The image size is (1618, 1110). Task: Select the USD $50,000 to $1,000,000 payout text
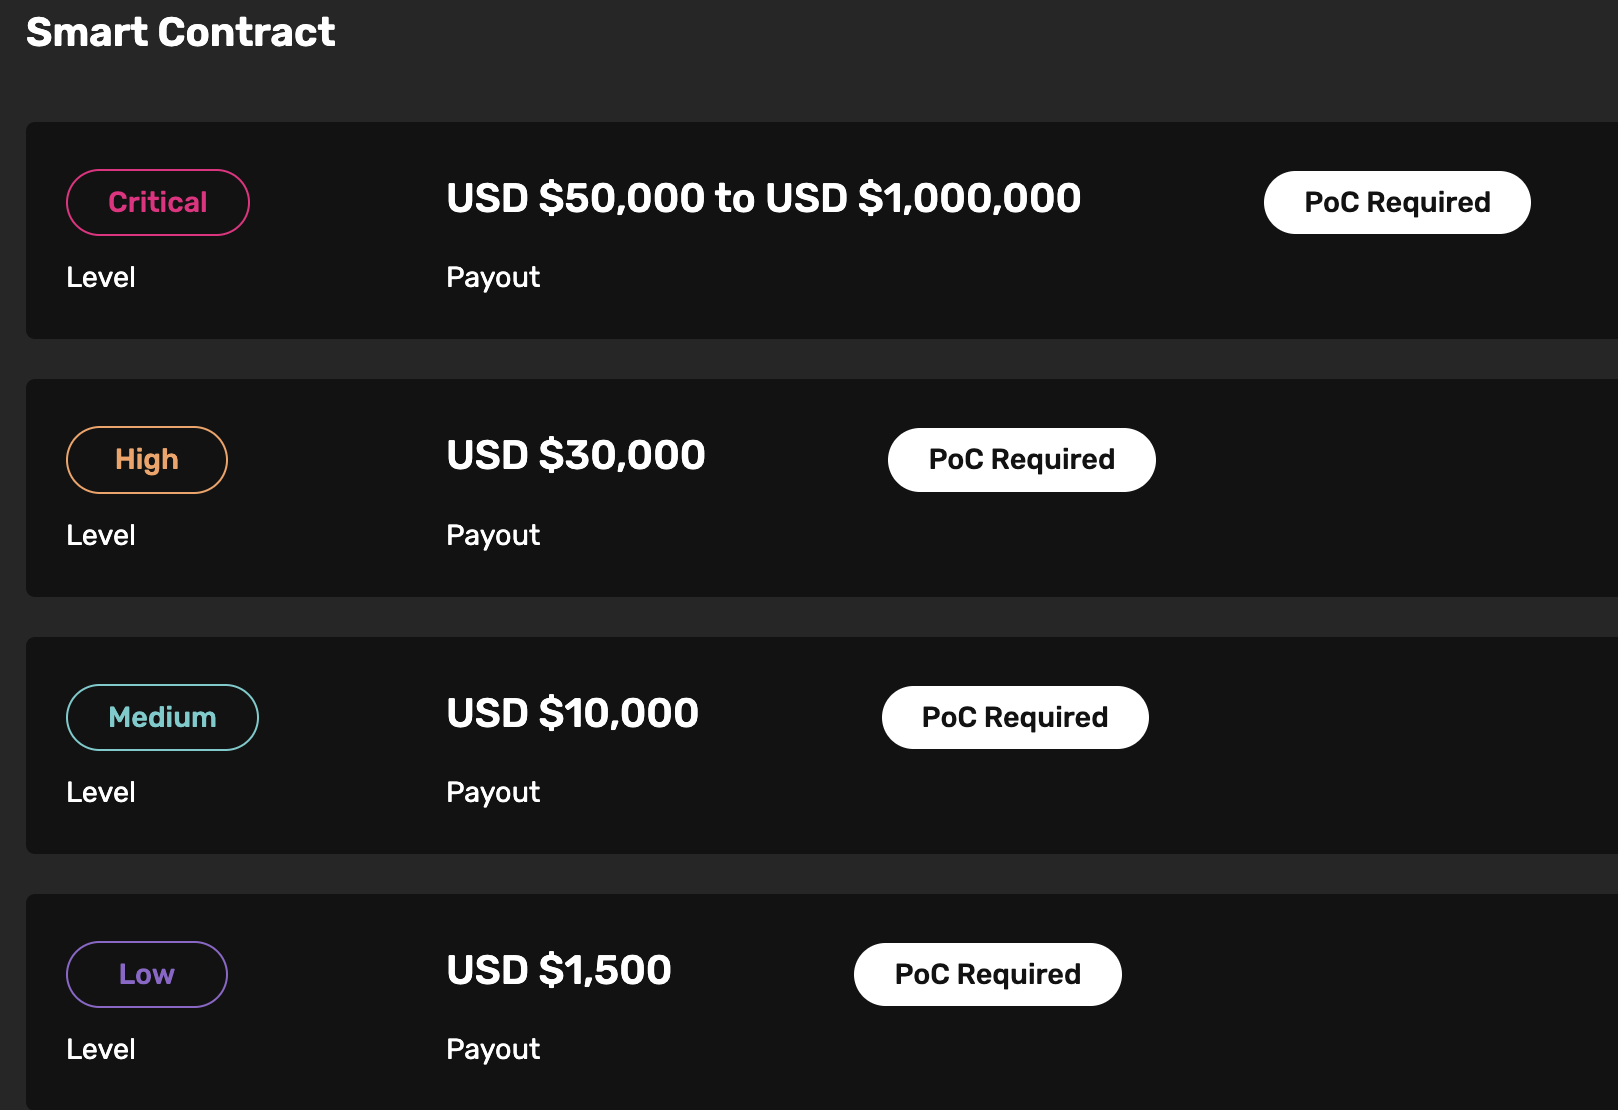point(763,198)
